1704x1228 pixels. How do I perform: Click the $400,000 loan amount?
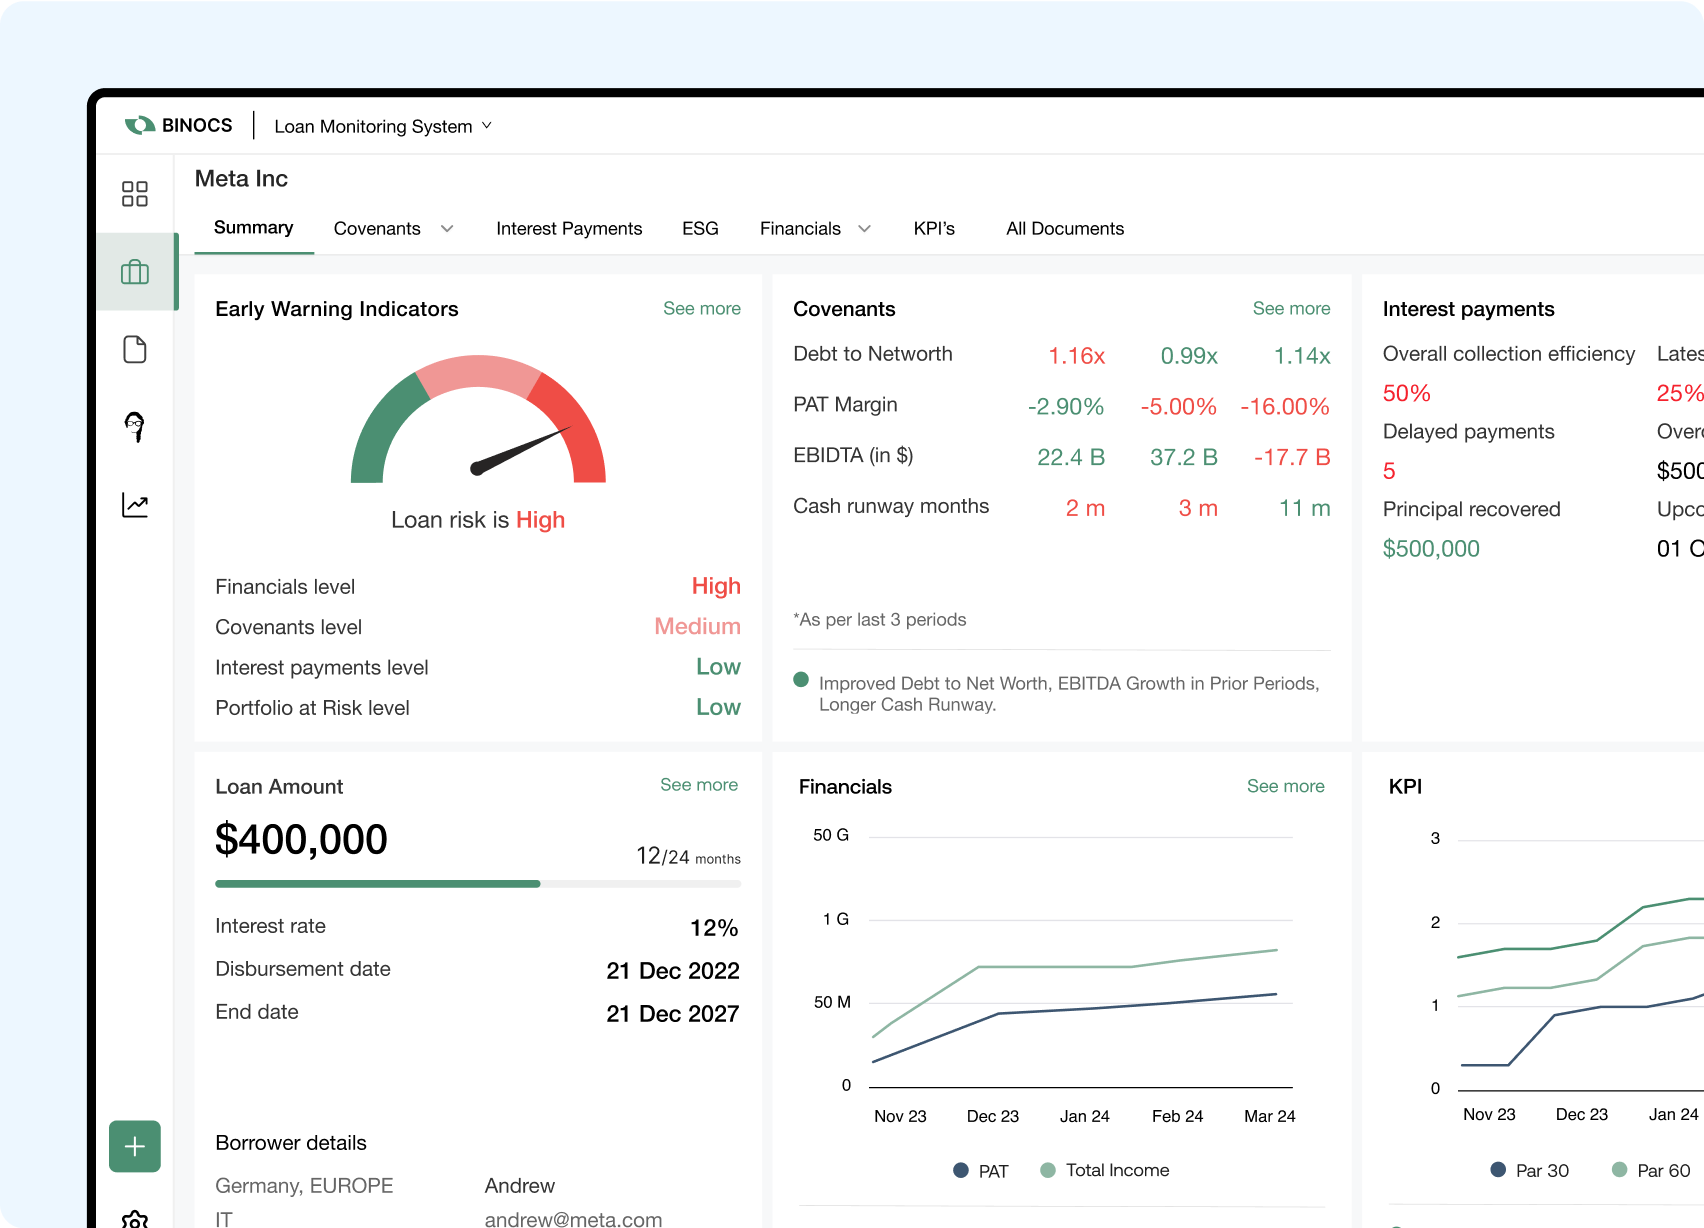[x=301, y=839]
